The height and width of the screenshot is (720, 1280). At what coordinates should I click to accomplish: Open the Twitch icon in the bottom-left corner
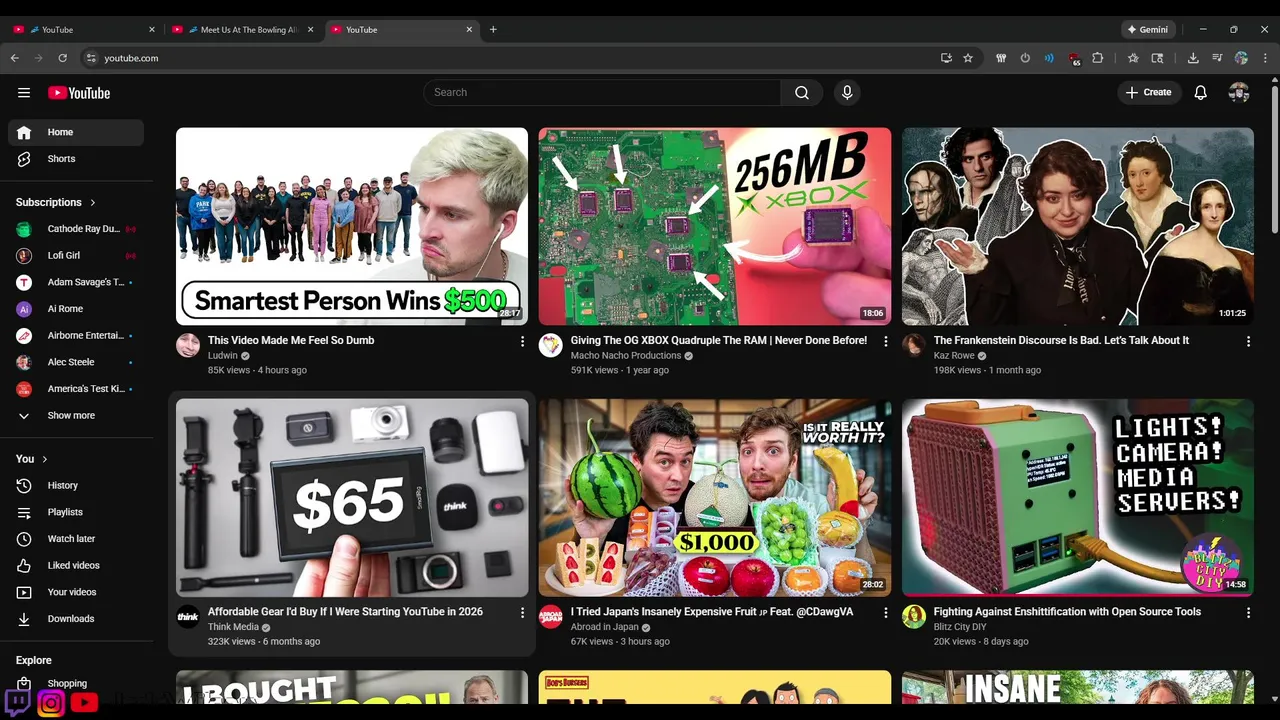pos(18,703)
